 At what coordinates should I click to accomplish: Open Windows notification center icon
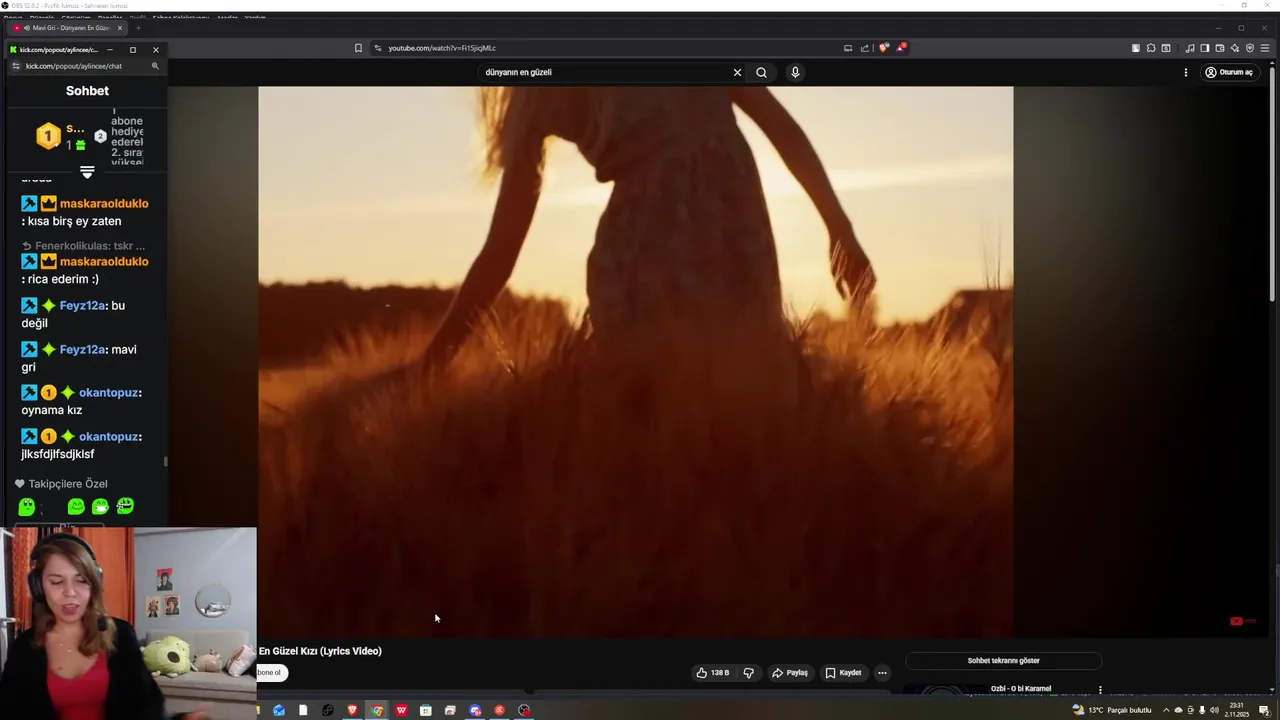point(1264,710)
